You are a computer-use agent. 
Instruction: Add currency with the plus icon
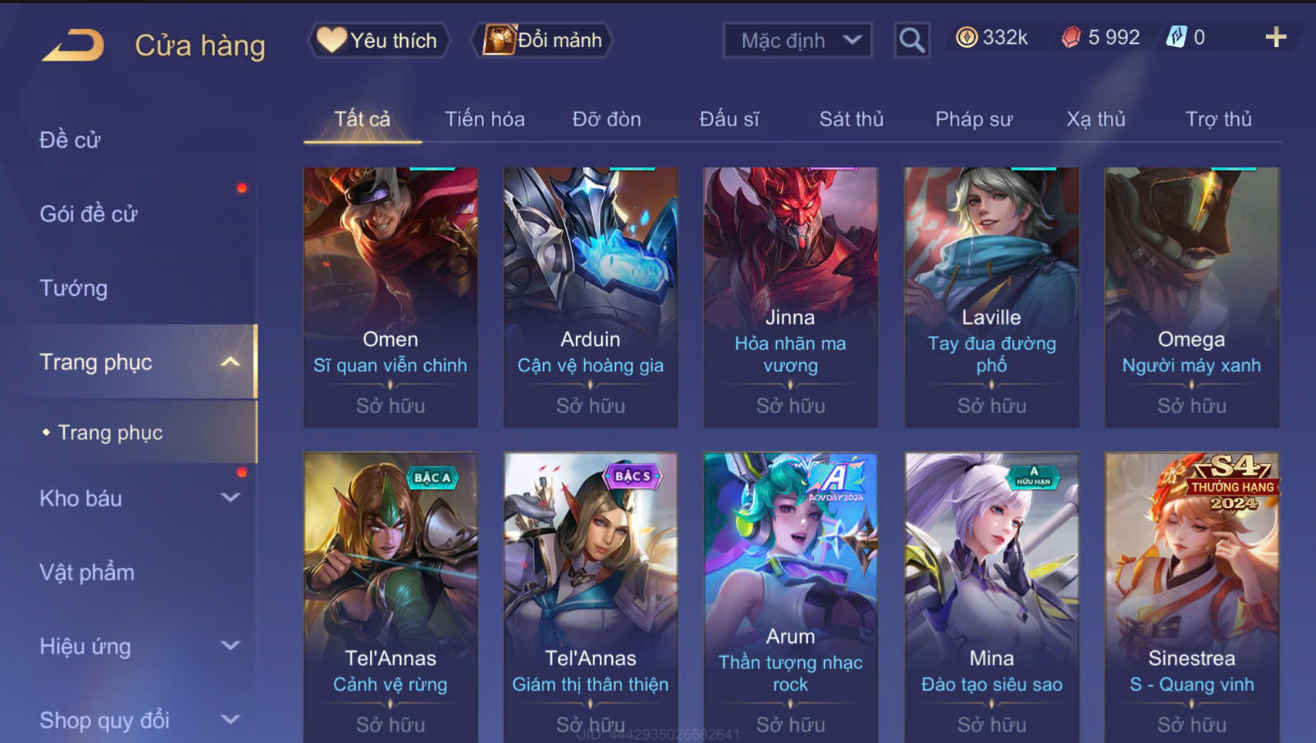1276,38
